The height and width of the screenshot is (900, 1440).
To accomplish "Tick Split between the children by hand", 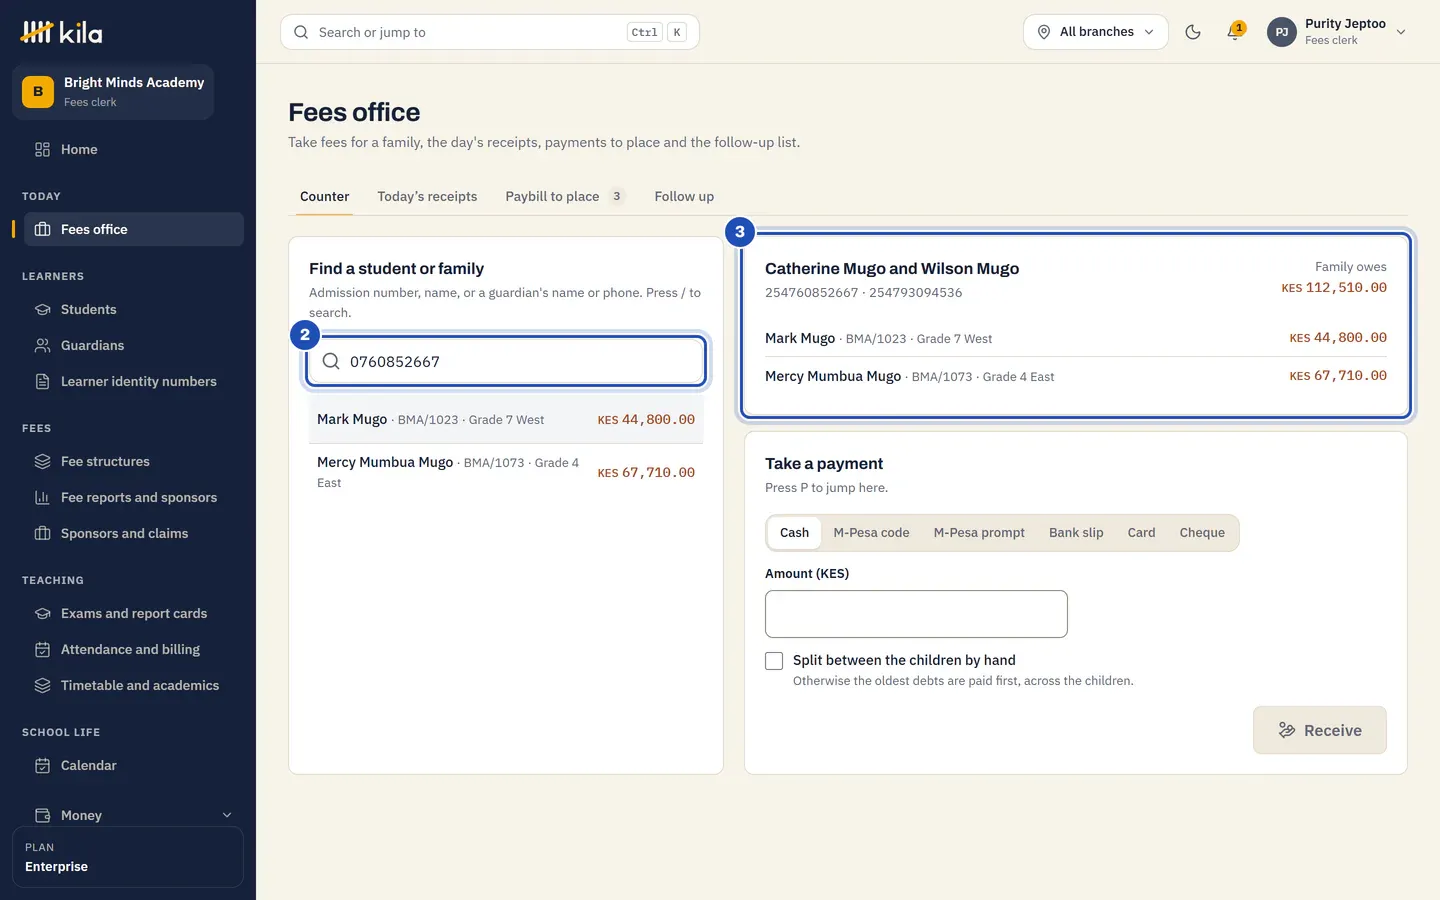I will point(774,661).
